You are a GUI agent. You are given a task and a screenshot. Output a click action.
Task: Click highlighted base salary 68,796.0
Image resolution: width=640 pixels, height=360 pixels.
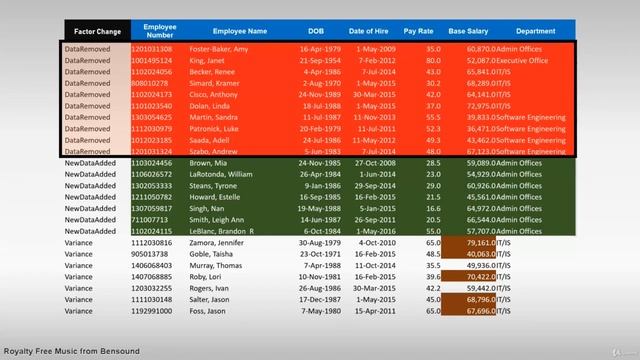469,299
